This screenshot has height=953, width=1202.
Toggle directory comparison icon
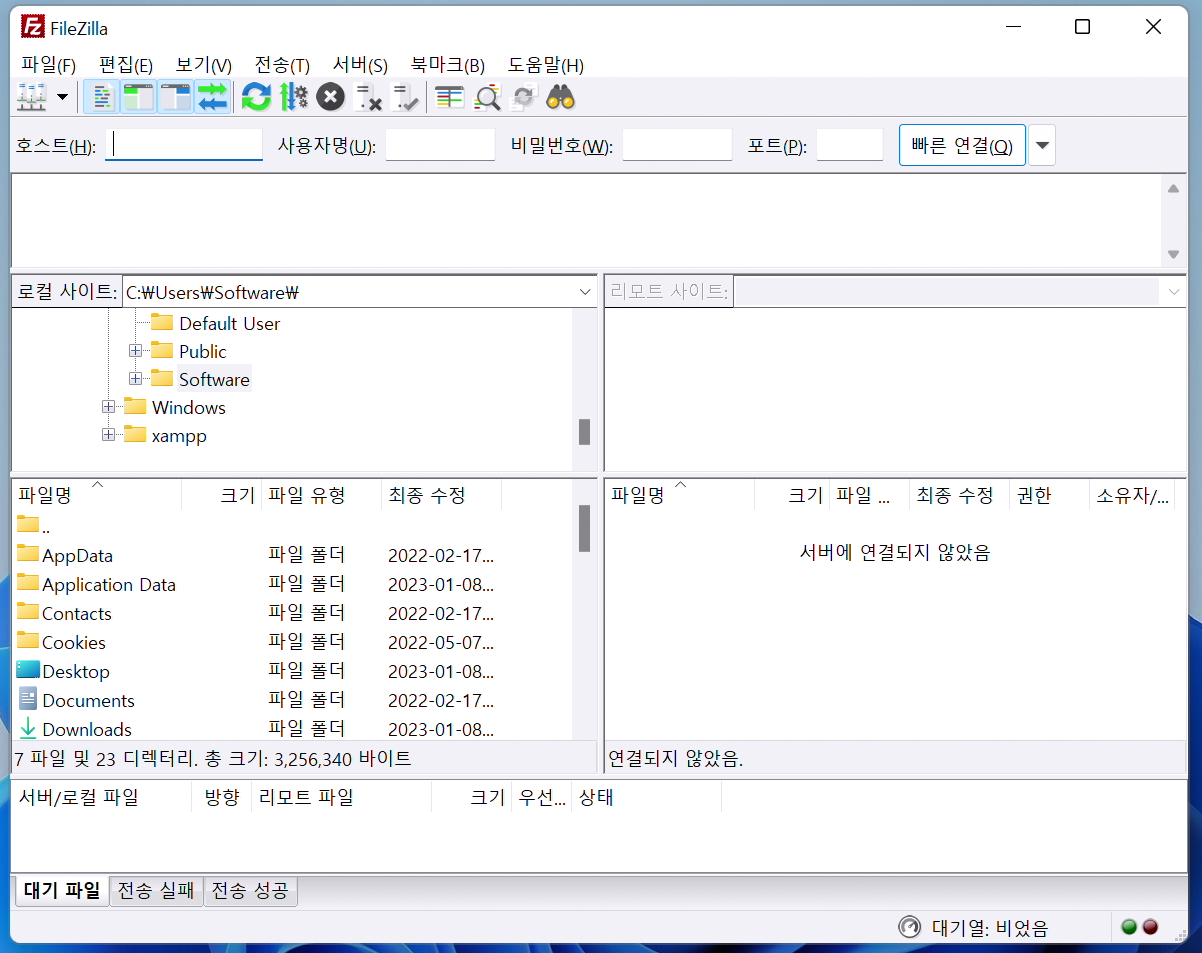click(486, 97)
